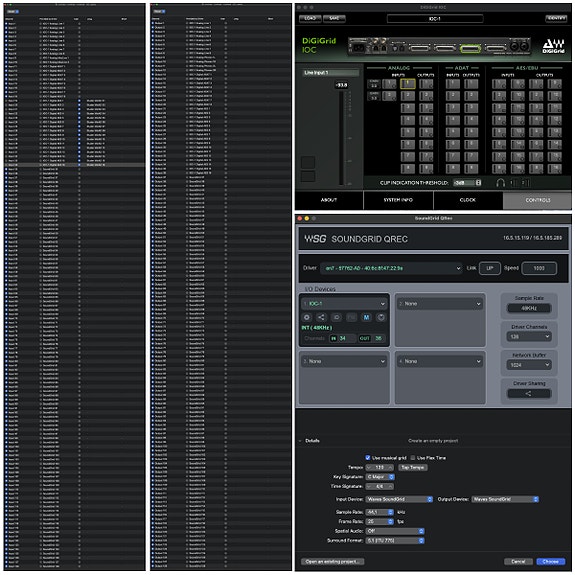Open the Driver network port dropdown
Viewport: 575px width, 575px height.
tap(391, 268)
